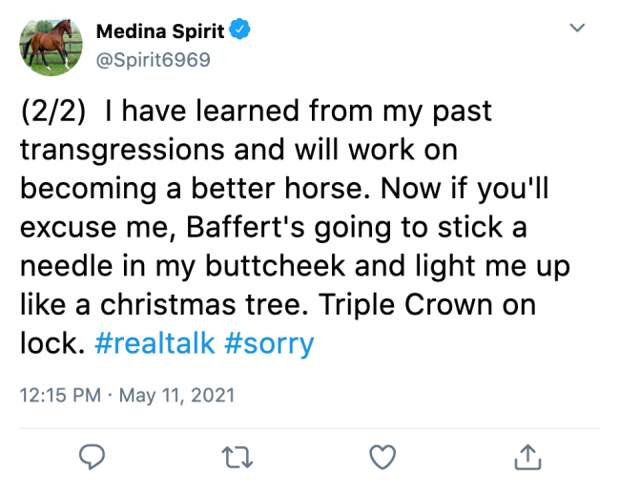Click the blue verified badge

point(240,30)
